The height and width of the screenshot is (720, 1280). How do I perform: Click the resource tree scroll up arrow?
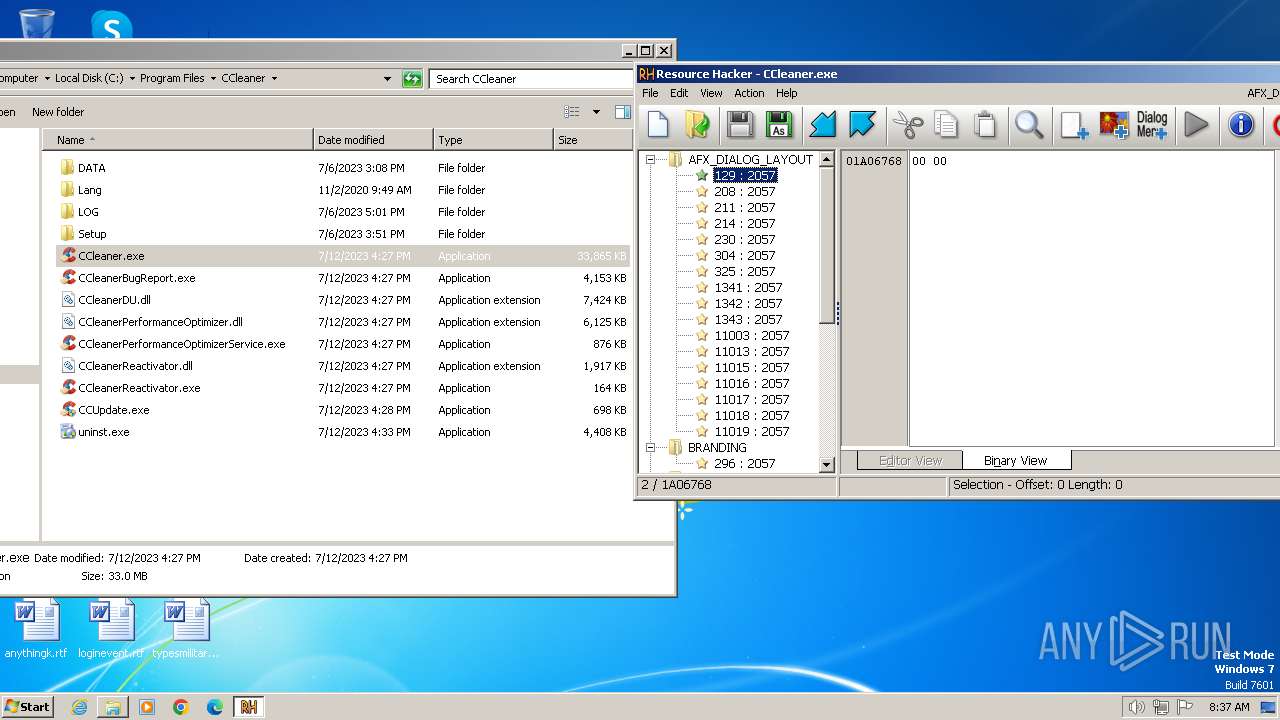pyautogui.click(x=827, y=159)
